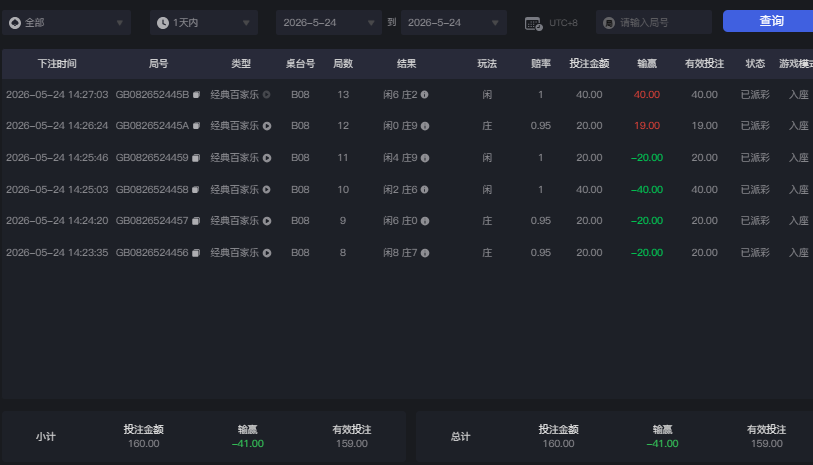Screen dimensions: 813x465
Task: Select bet time 2026-05-24 14:24:20
Action: (57, 221)
